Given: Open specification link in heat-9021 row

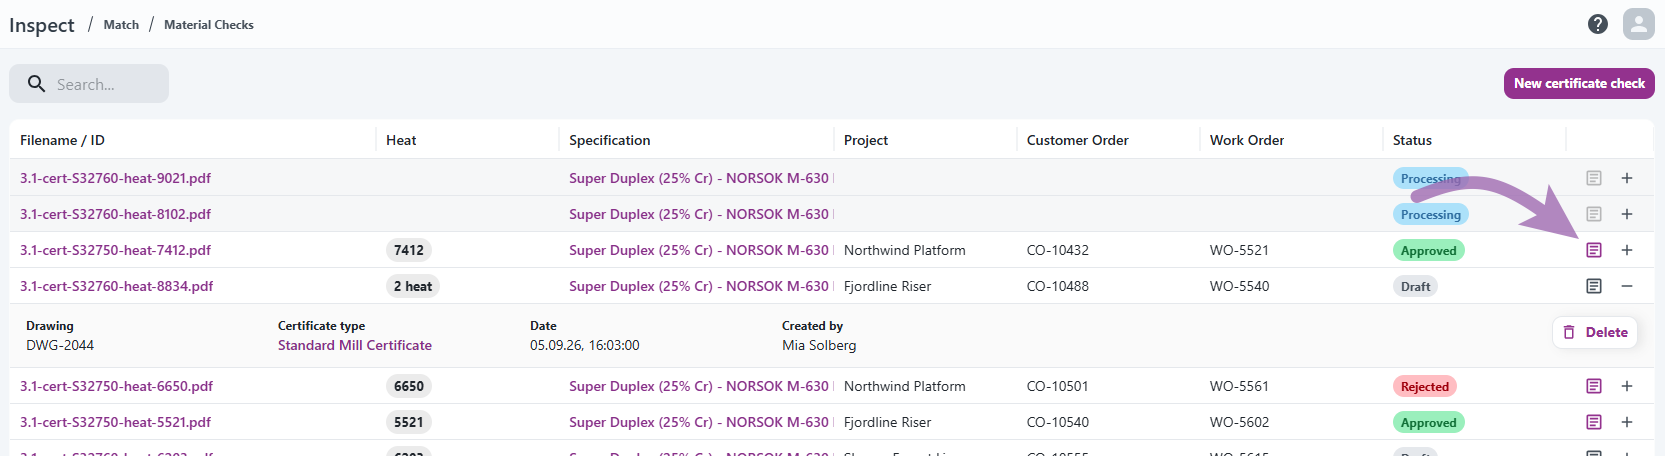Looking at the screenshot, I should tap(699, 178).
